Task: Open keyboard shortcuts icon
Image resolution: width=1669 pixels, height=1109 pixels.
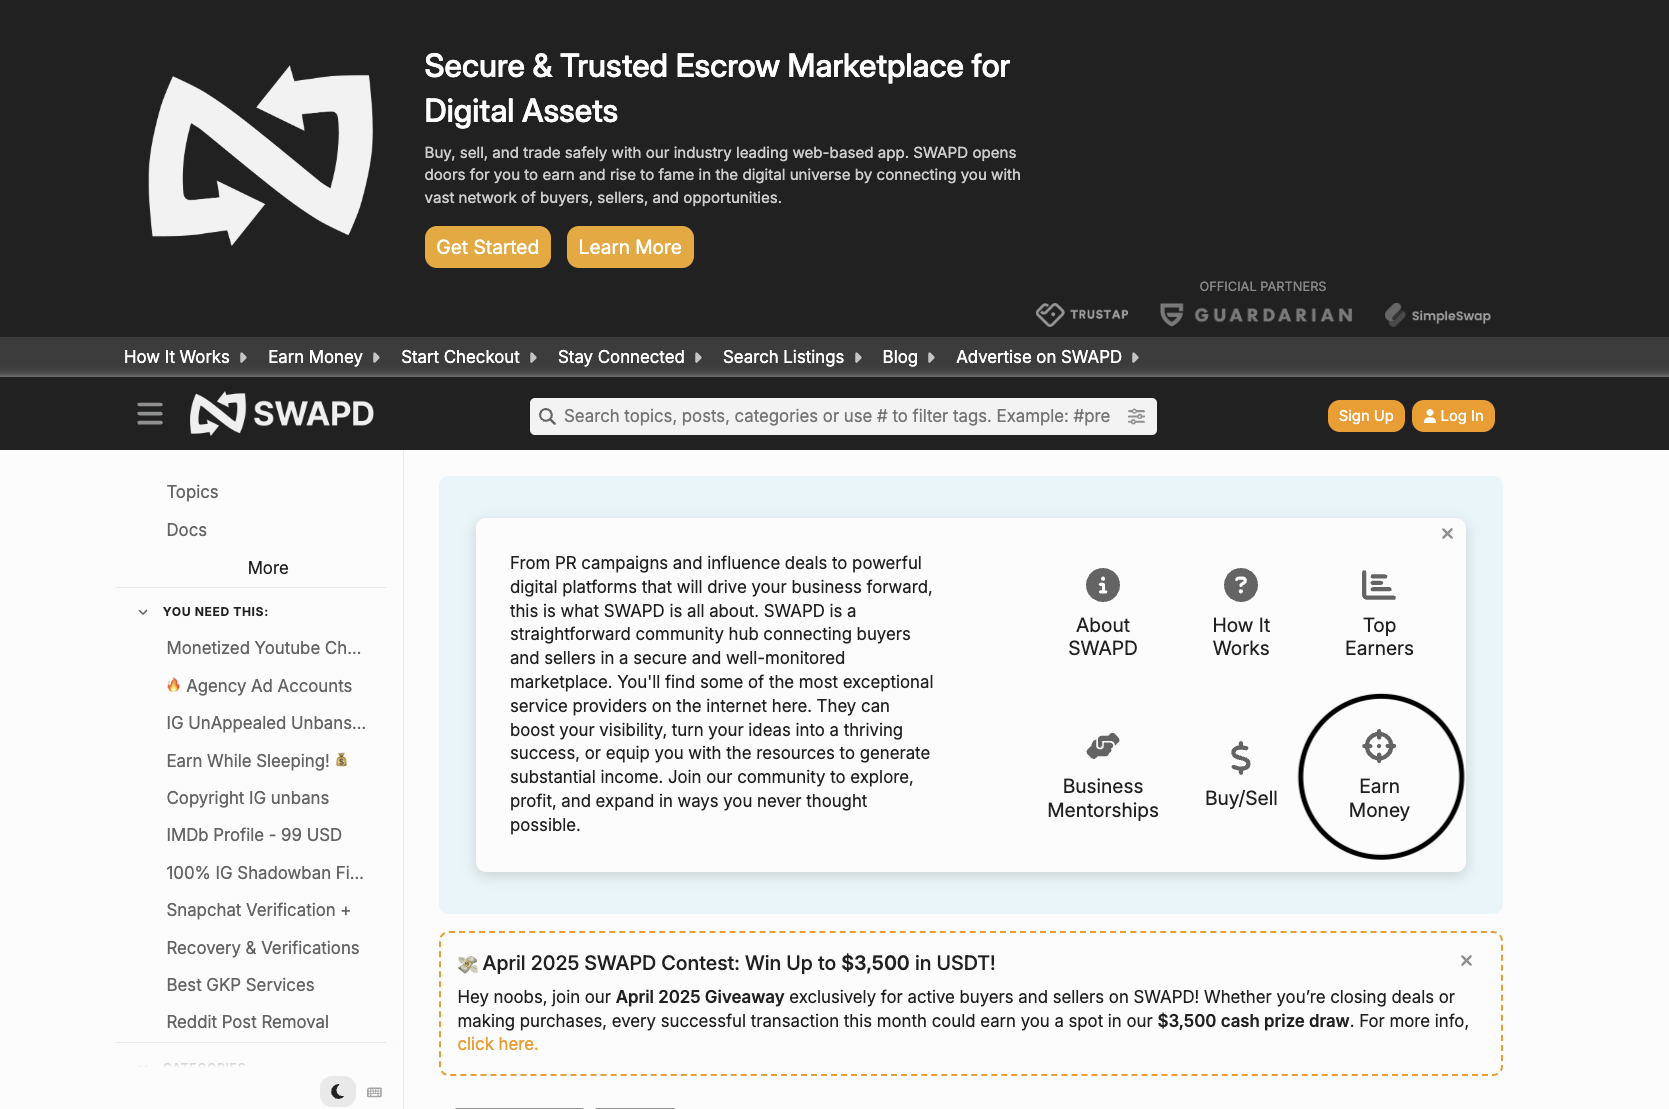Action: point(375,1092)
